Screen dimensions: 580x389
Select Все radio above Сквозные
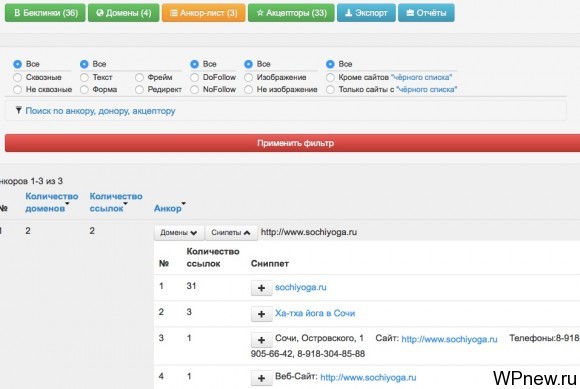(x=17, y=64)
